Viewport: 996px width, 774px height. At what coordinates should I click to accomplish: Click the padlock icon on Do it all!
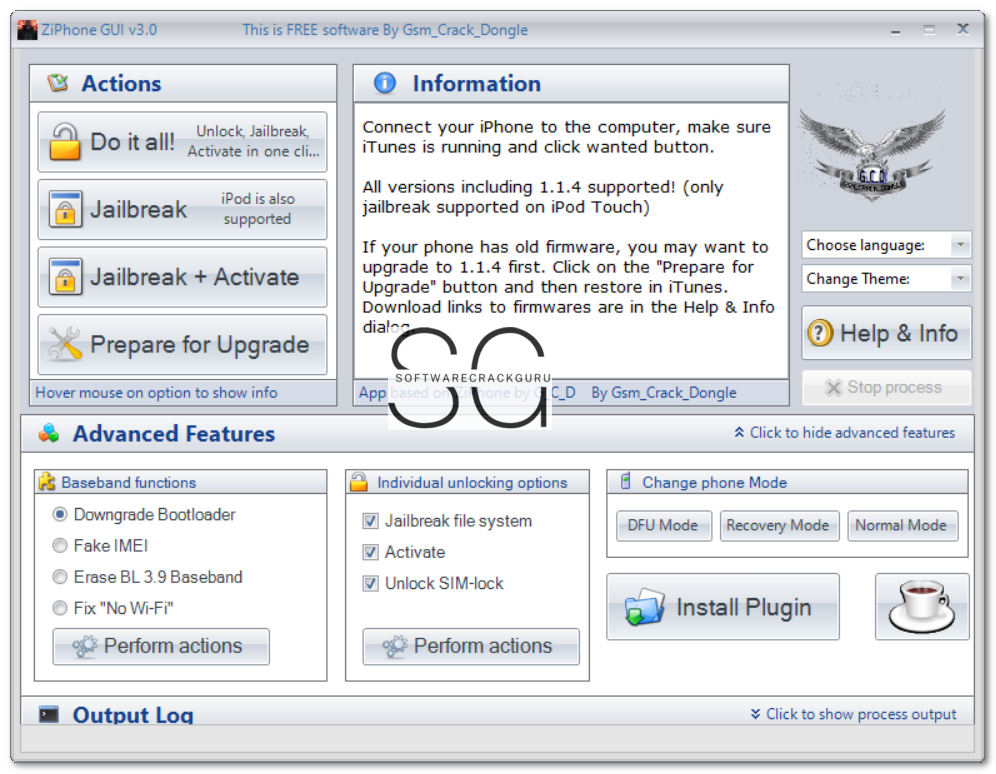(65, 141)
